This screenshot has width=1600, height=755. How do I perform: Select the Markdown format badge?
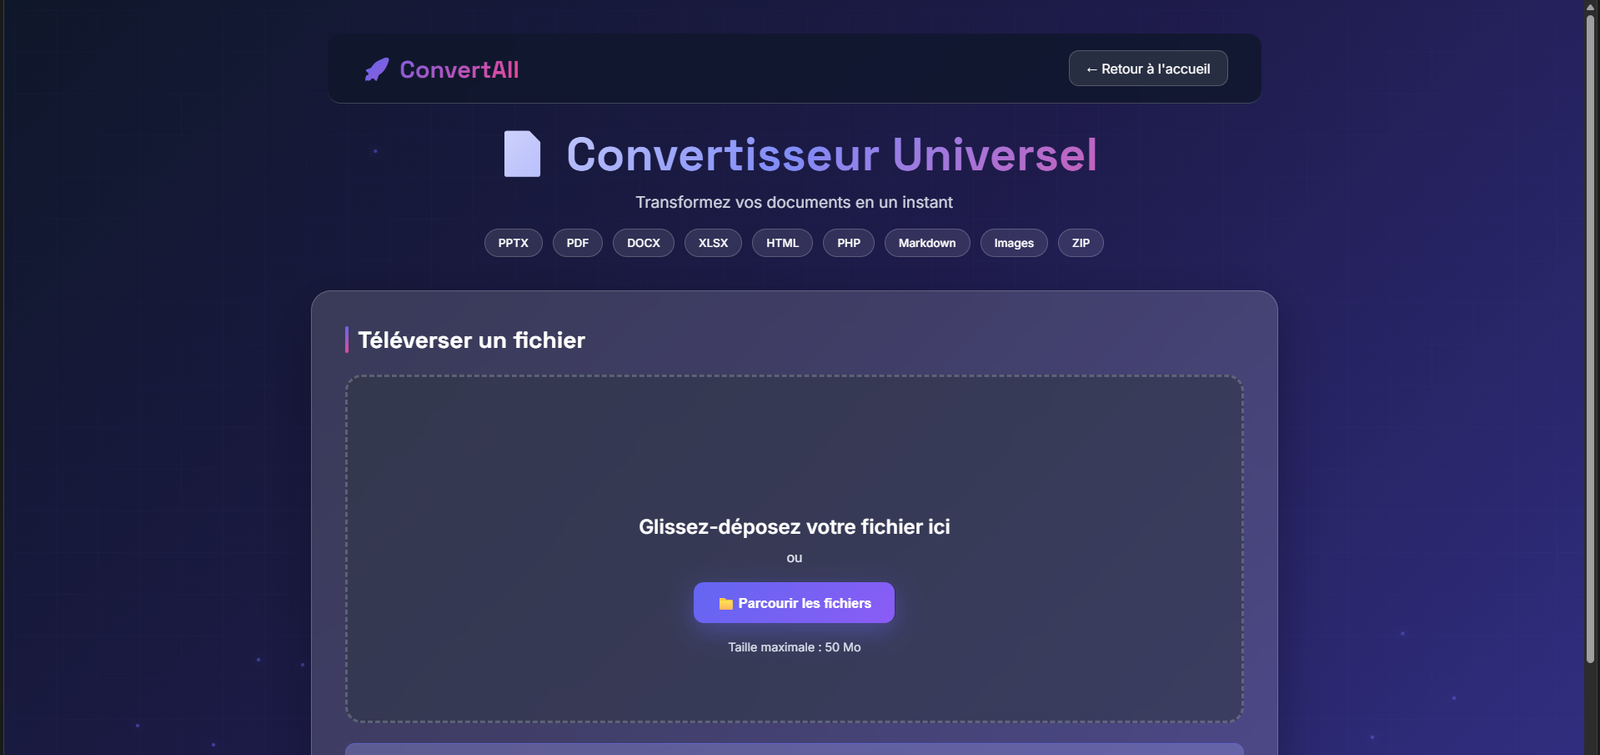click(927, 243)
